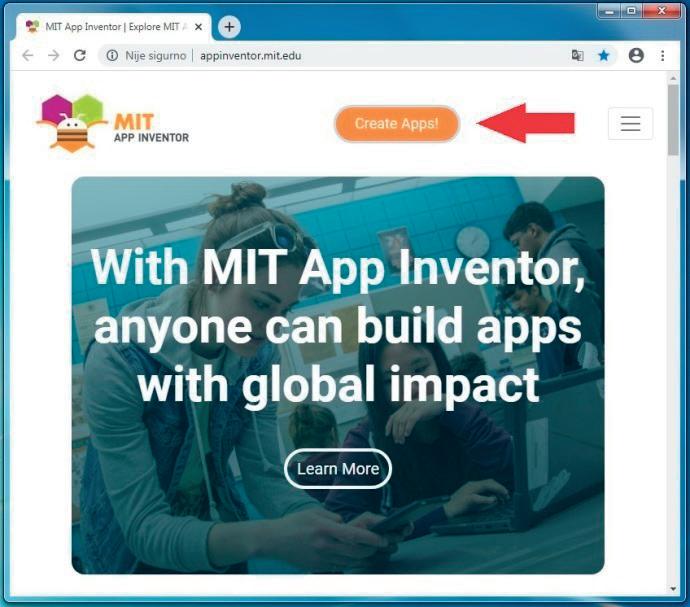Click the hero image of students

tap(338, 375)
